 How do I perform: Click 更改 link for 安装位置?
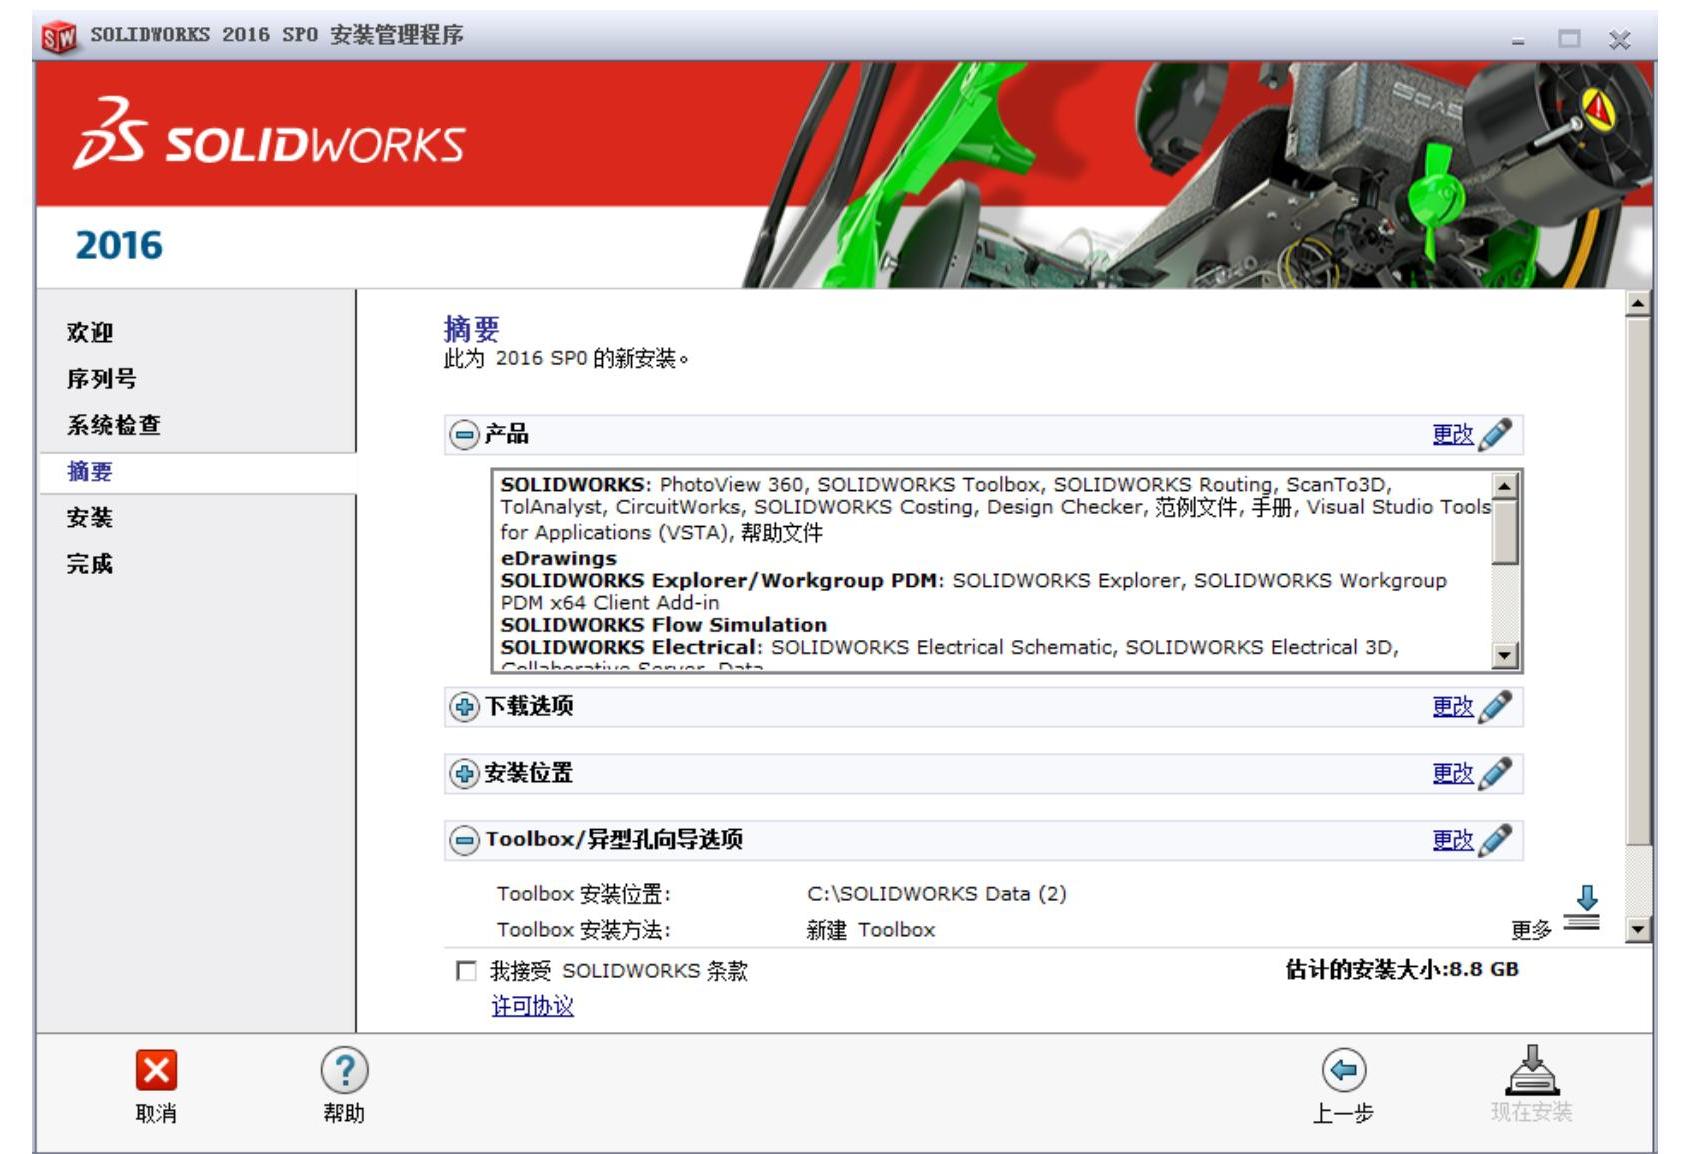[1453, 773]
